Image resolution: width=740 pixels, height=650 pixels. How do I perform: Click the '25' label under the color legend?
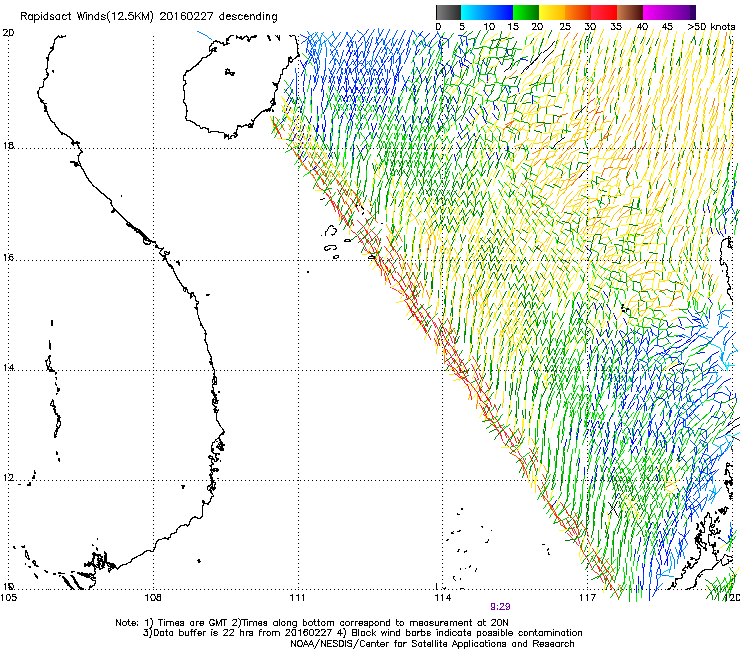click(565, 26)
